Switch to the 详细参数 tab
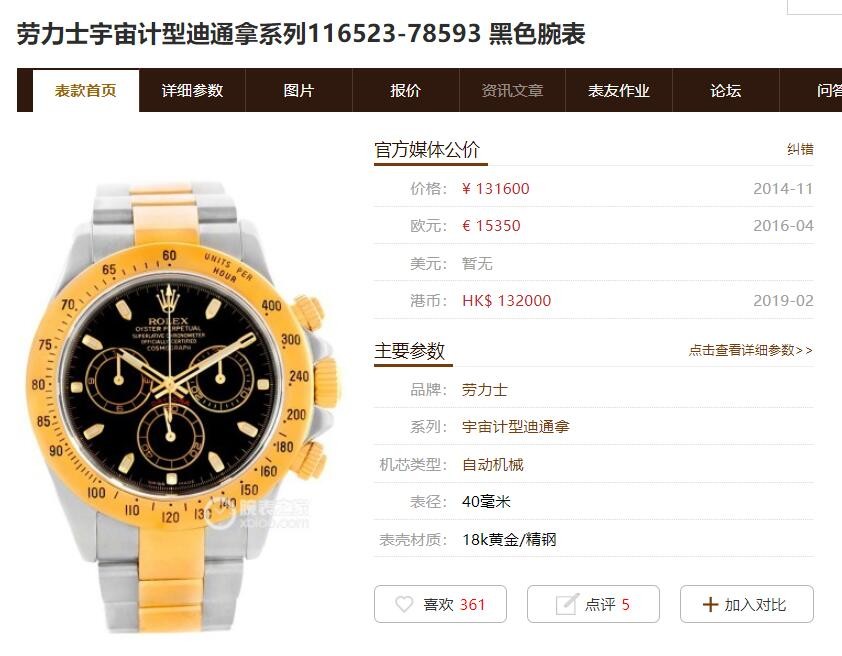 tap(192, 90)
